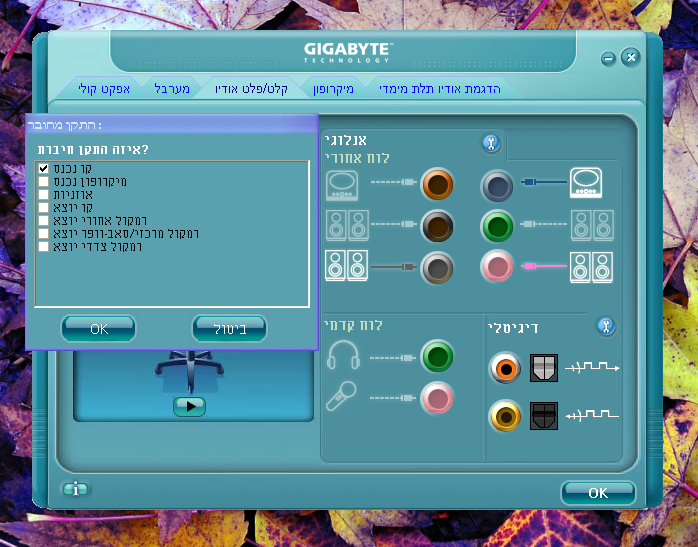Click the 'דיגיטלי' section heading
The height and width of the screenshot is (547, 698).
(x=513, y=328)
